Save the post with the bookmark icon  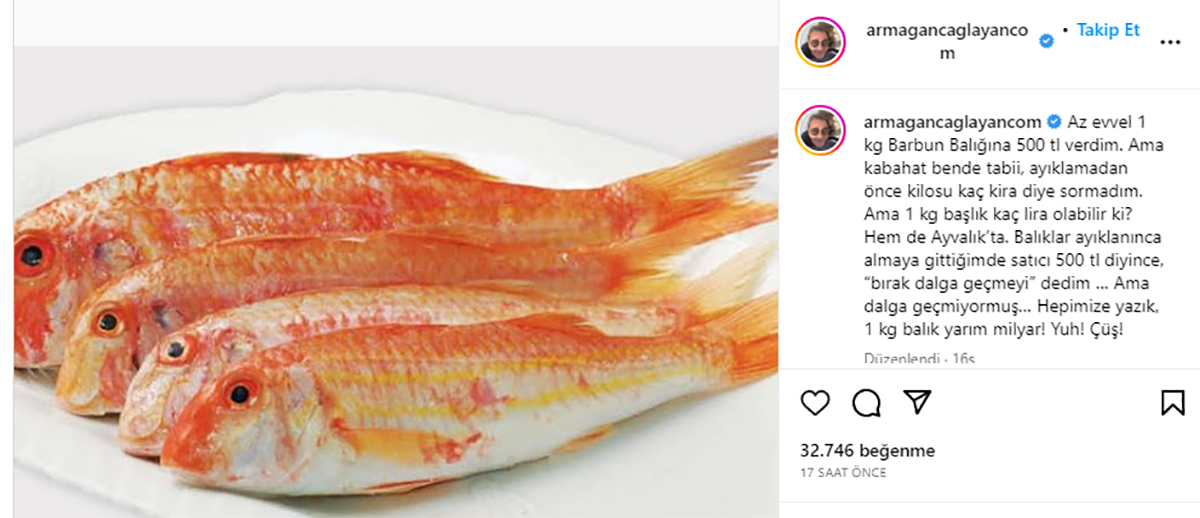1173,402
